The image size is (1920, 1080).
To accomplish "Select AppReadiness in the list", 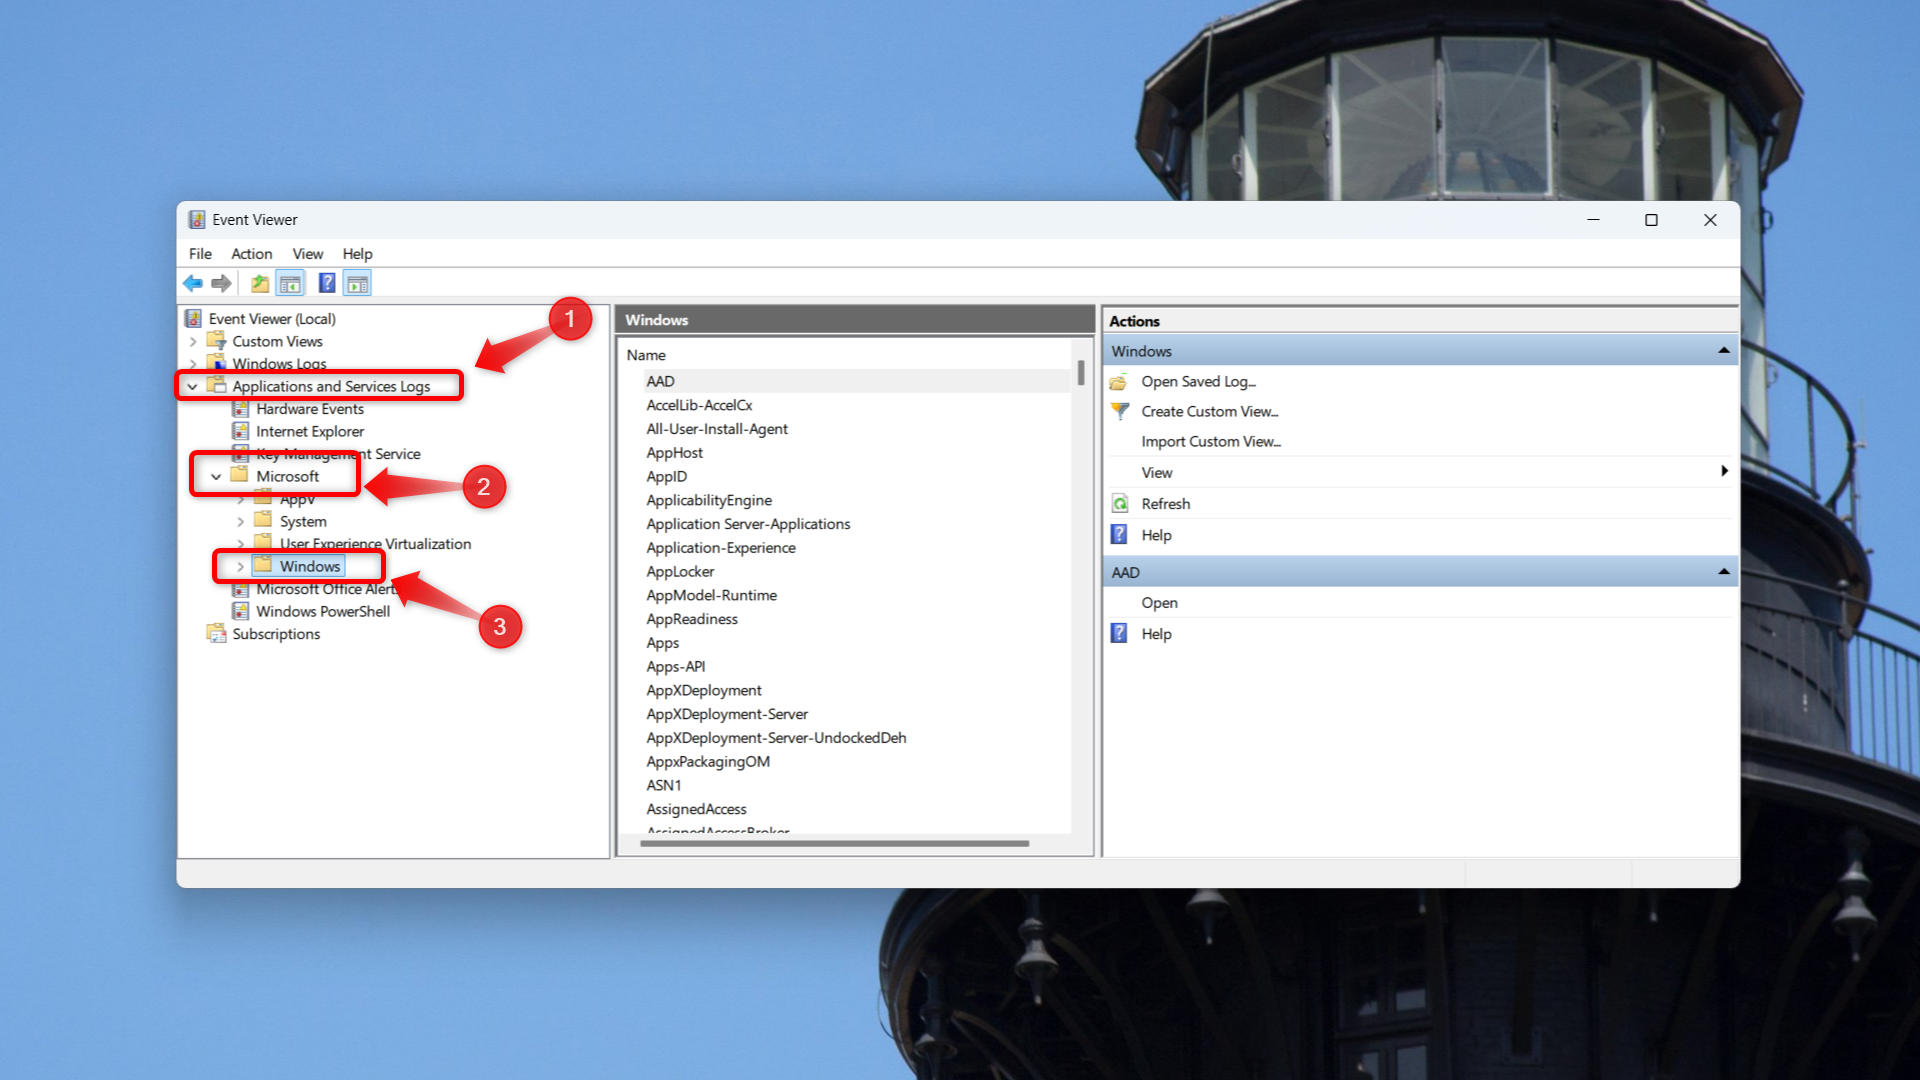I will click(691, 619).
